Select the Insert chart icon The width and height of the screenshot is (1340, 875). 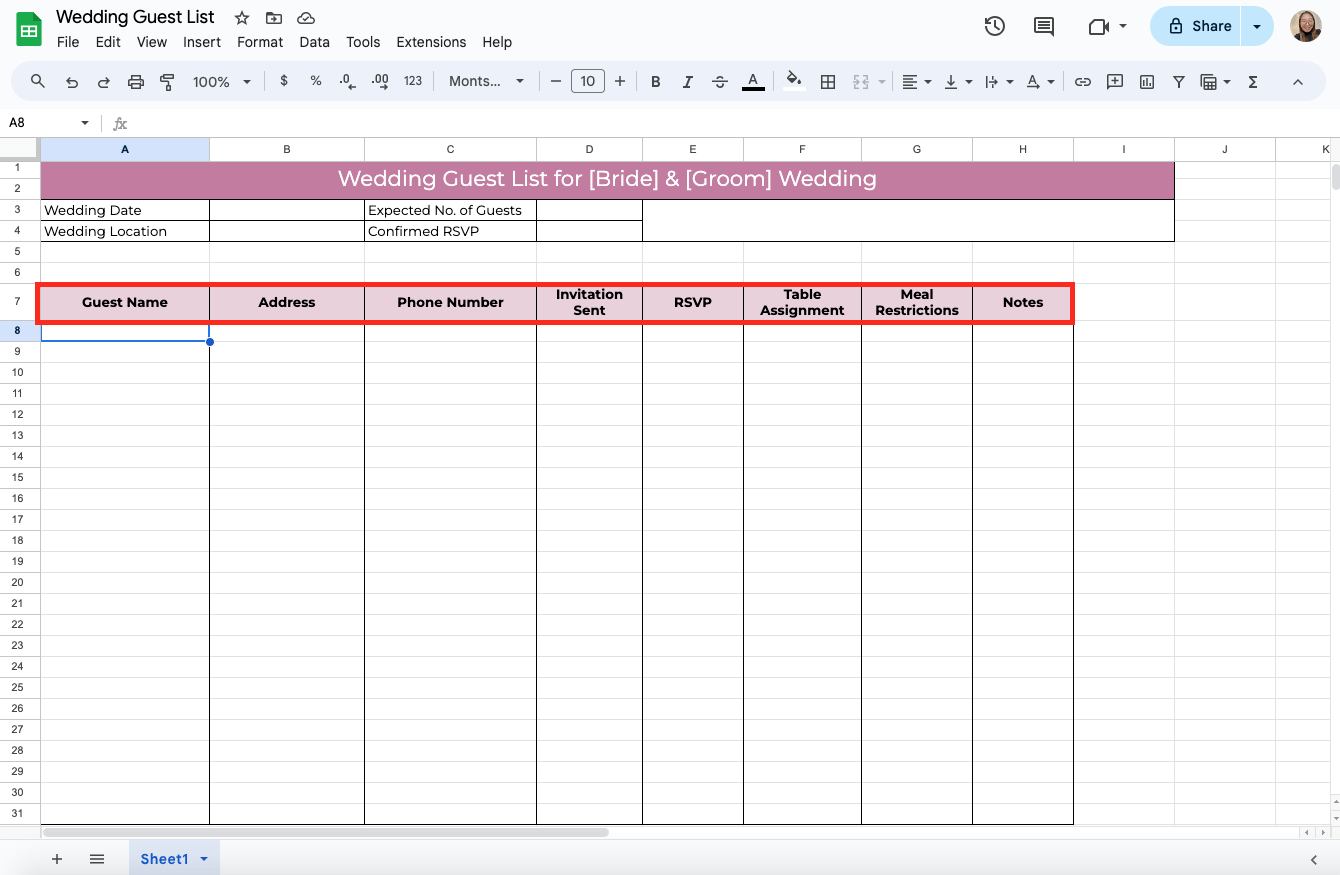tap(1146, 81)
